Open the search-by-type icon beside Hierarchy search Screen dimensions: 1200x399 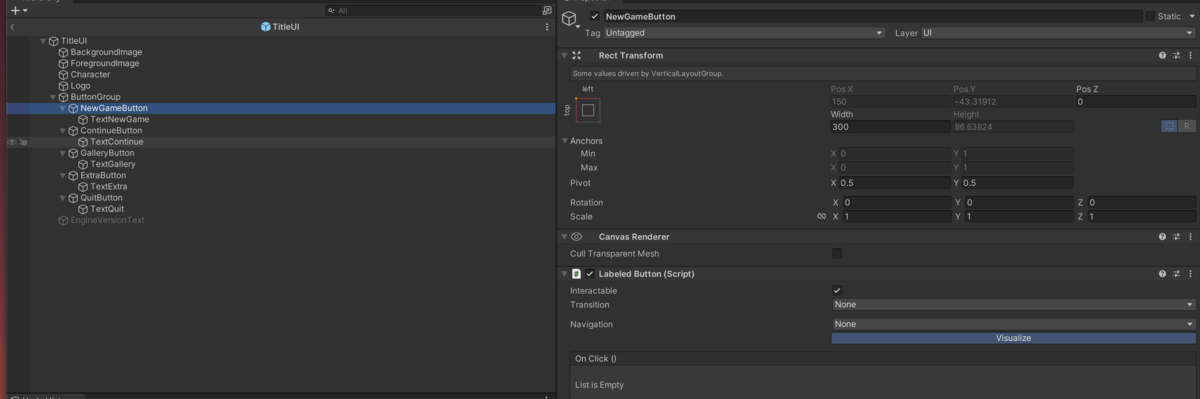[x=547, y=10]
